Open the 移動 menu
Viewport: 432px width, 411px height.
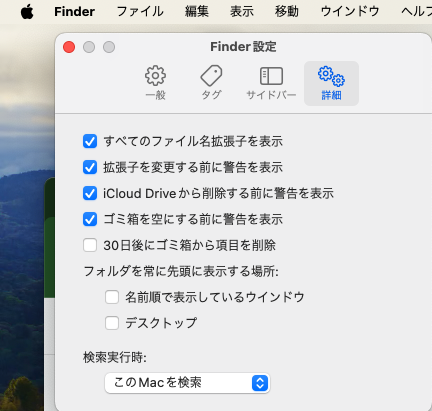point(287,12)
